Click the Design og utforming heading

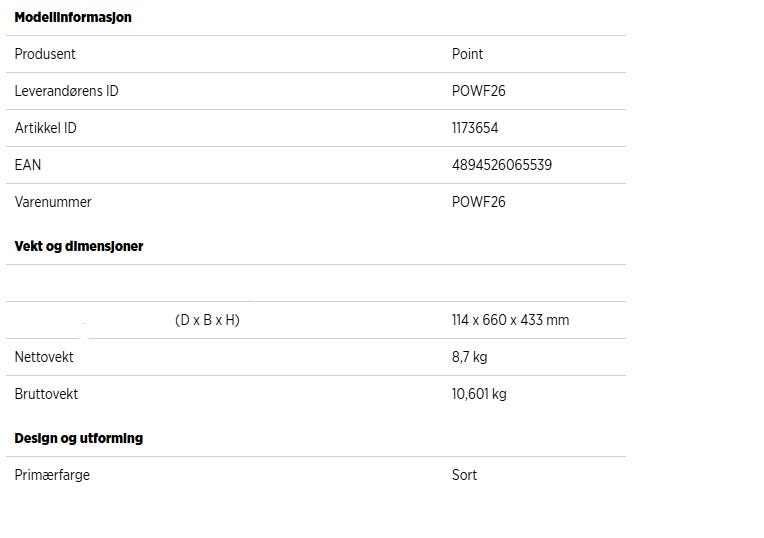79,438
